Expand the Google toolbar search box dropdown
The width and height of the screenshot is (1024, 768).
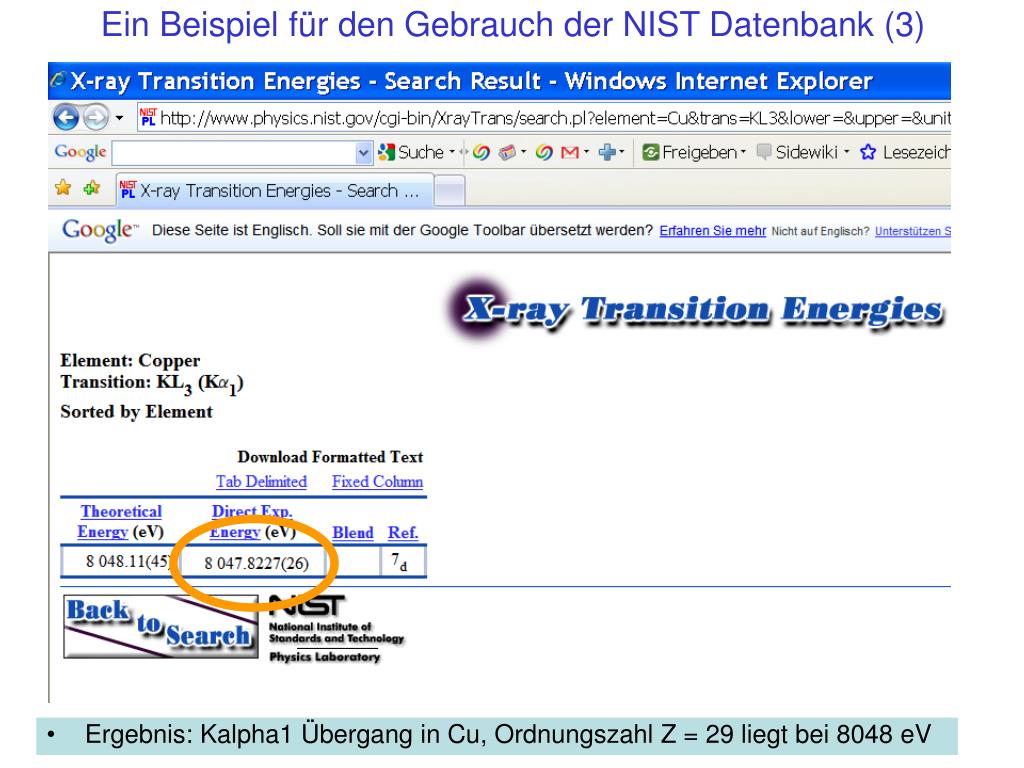(x=364, y=153)
